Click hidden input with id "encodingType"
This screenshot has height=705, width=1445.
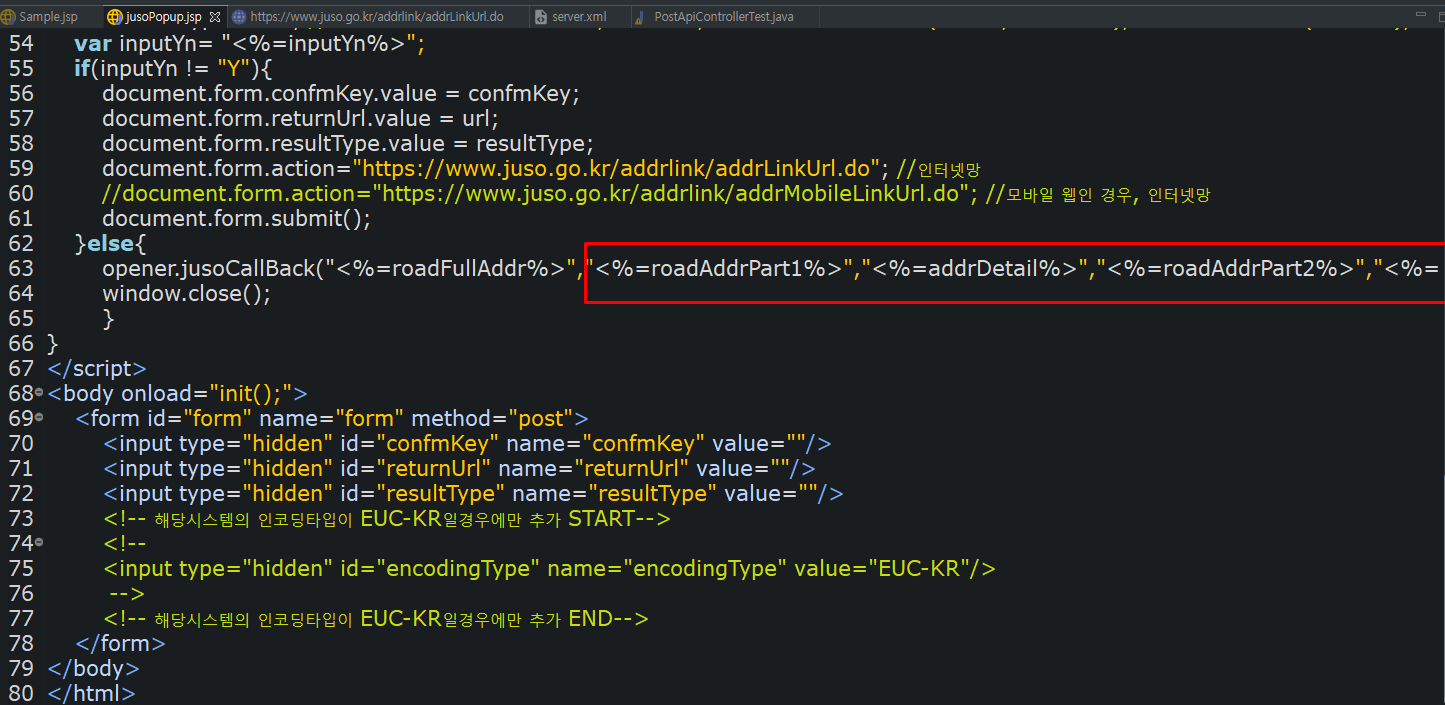pyautogui.click(x=549, y=568)
